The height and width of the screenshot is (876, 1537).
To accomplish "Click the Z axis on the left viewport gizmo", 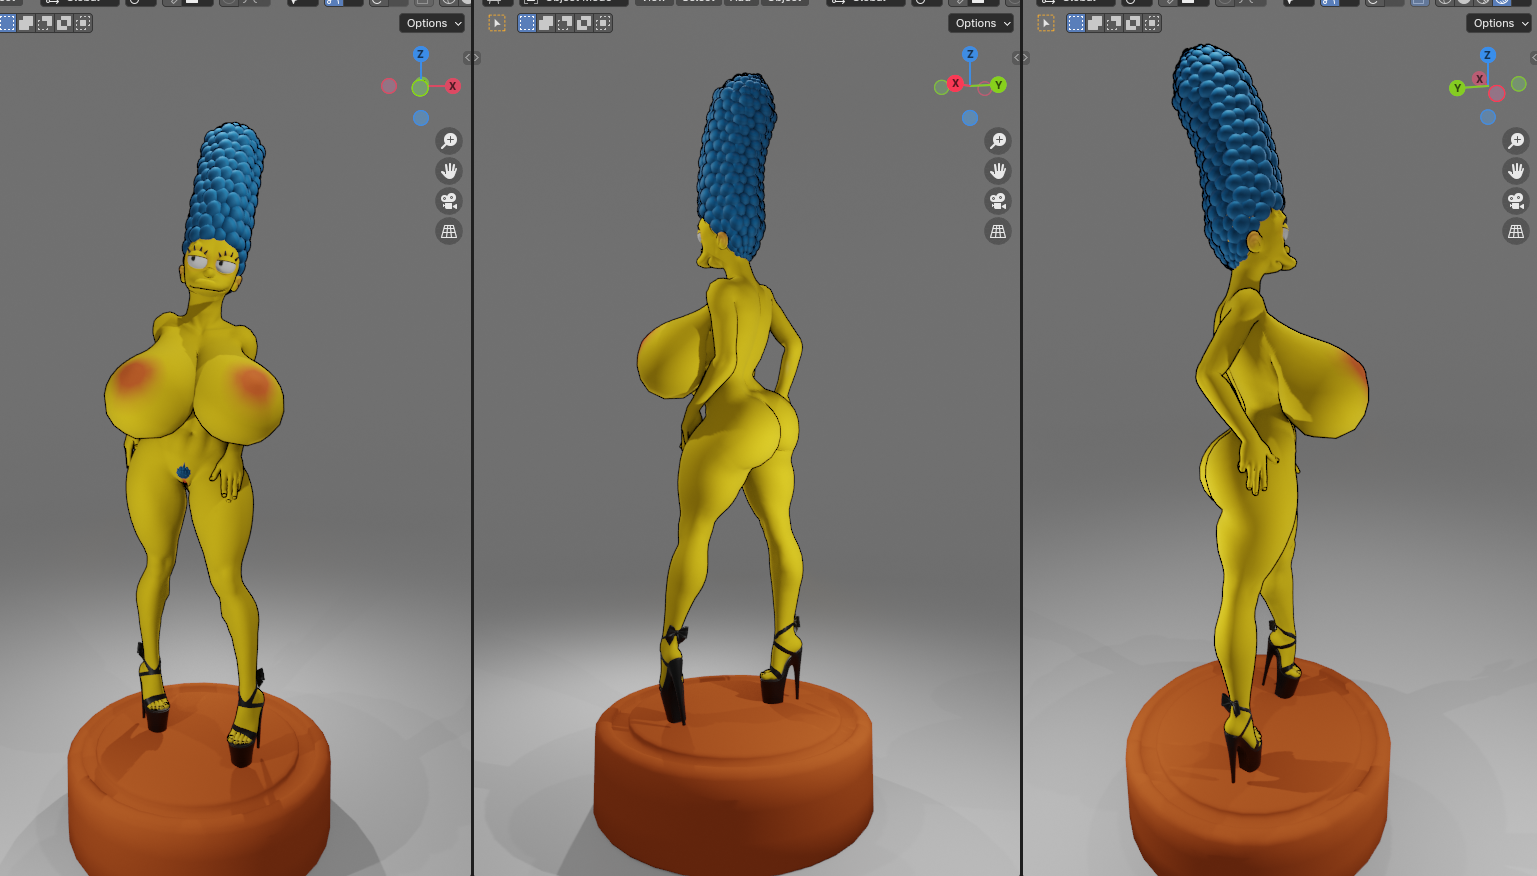I will point(420,54).
